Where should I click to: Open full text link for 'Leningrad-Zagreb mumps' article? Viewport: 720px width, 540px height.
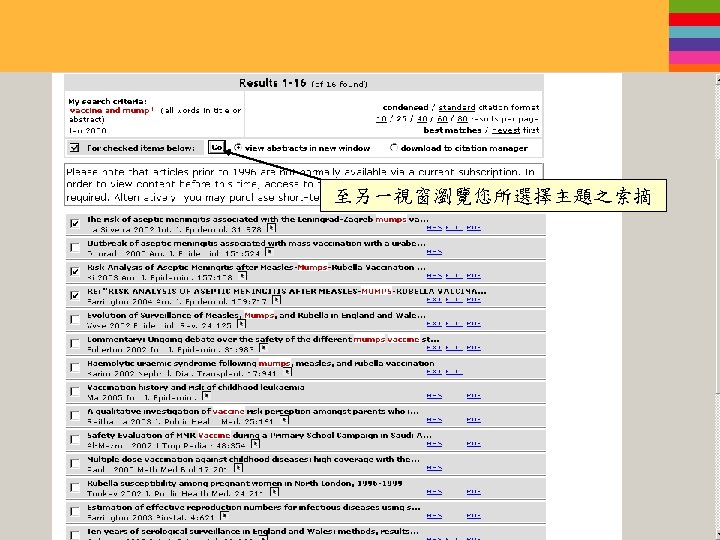tap(454, 228)
